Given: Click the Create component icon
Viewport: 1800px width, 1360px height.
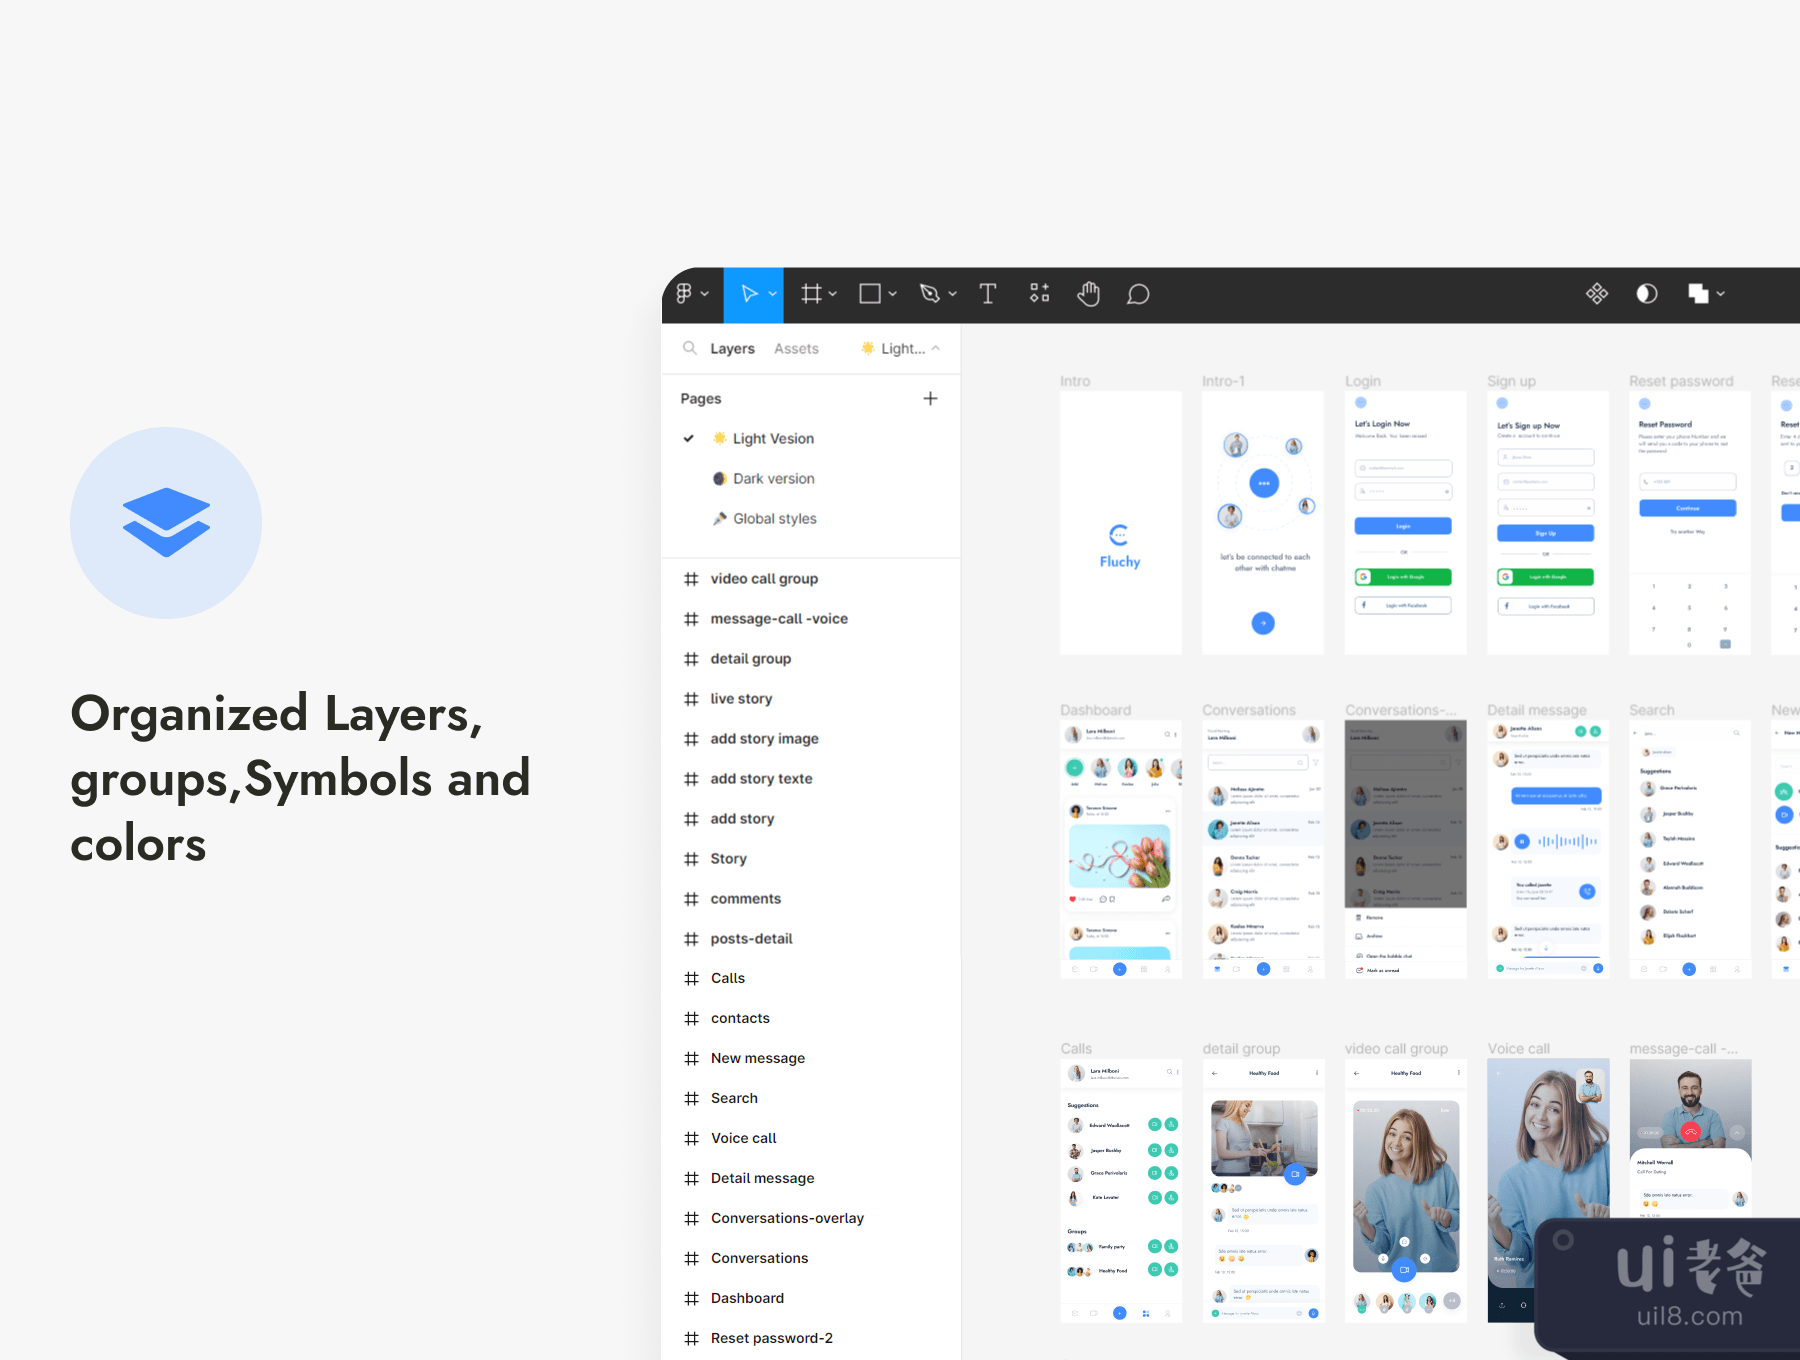Looking at the screenshot, I should [1597, 294].
